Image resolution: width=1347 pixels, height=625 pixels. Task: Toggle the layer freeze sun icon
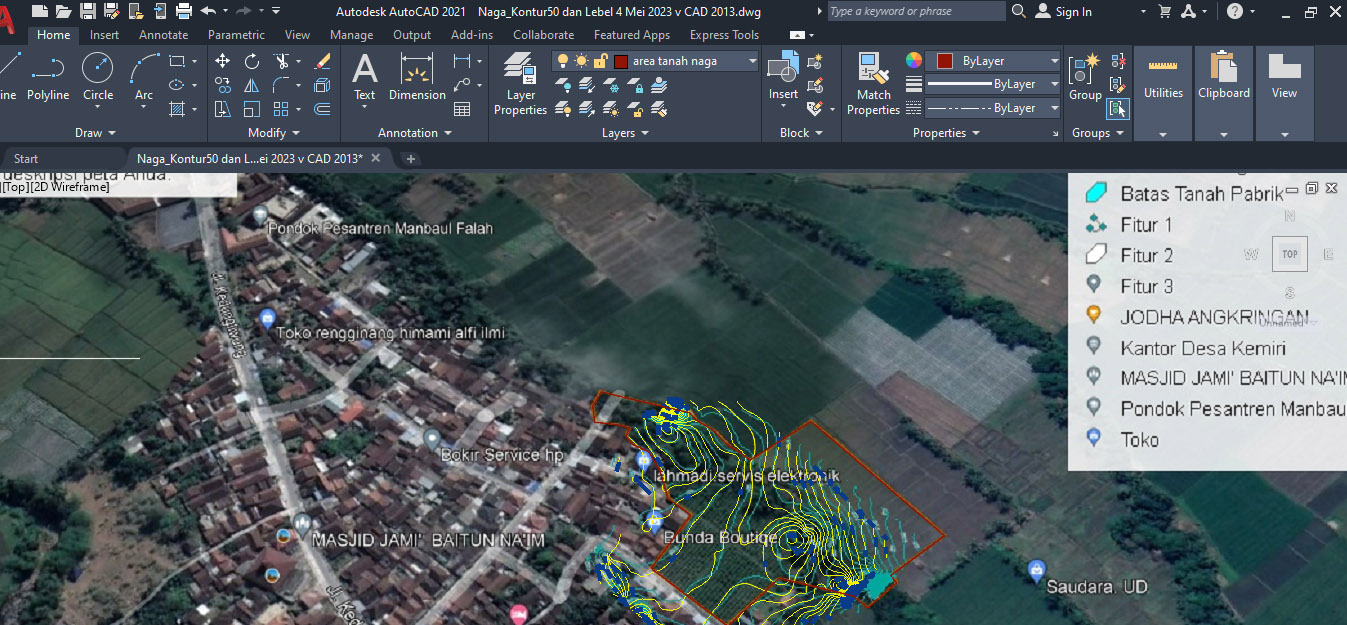pos(581,61)
